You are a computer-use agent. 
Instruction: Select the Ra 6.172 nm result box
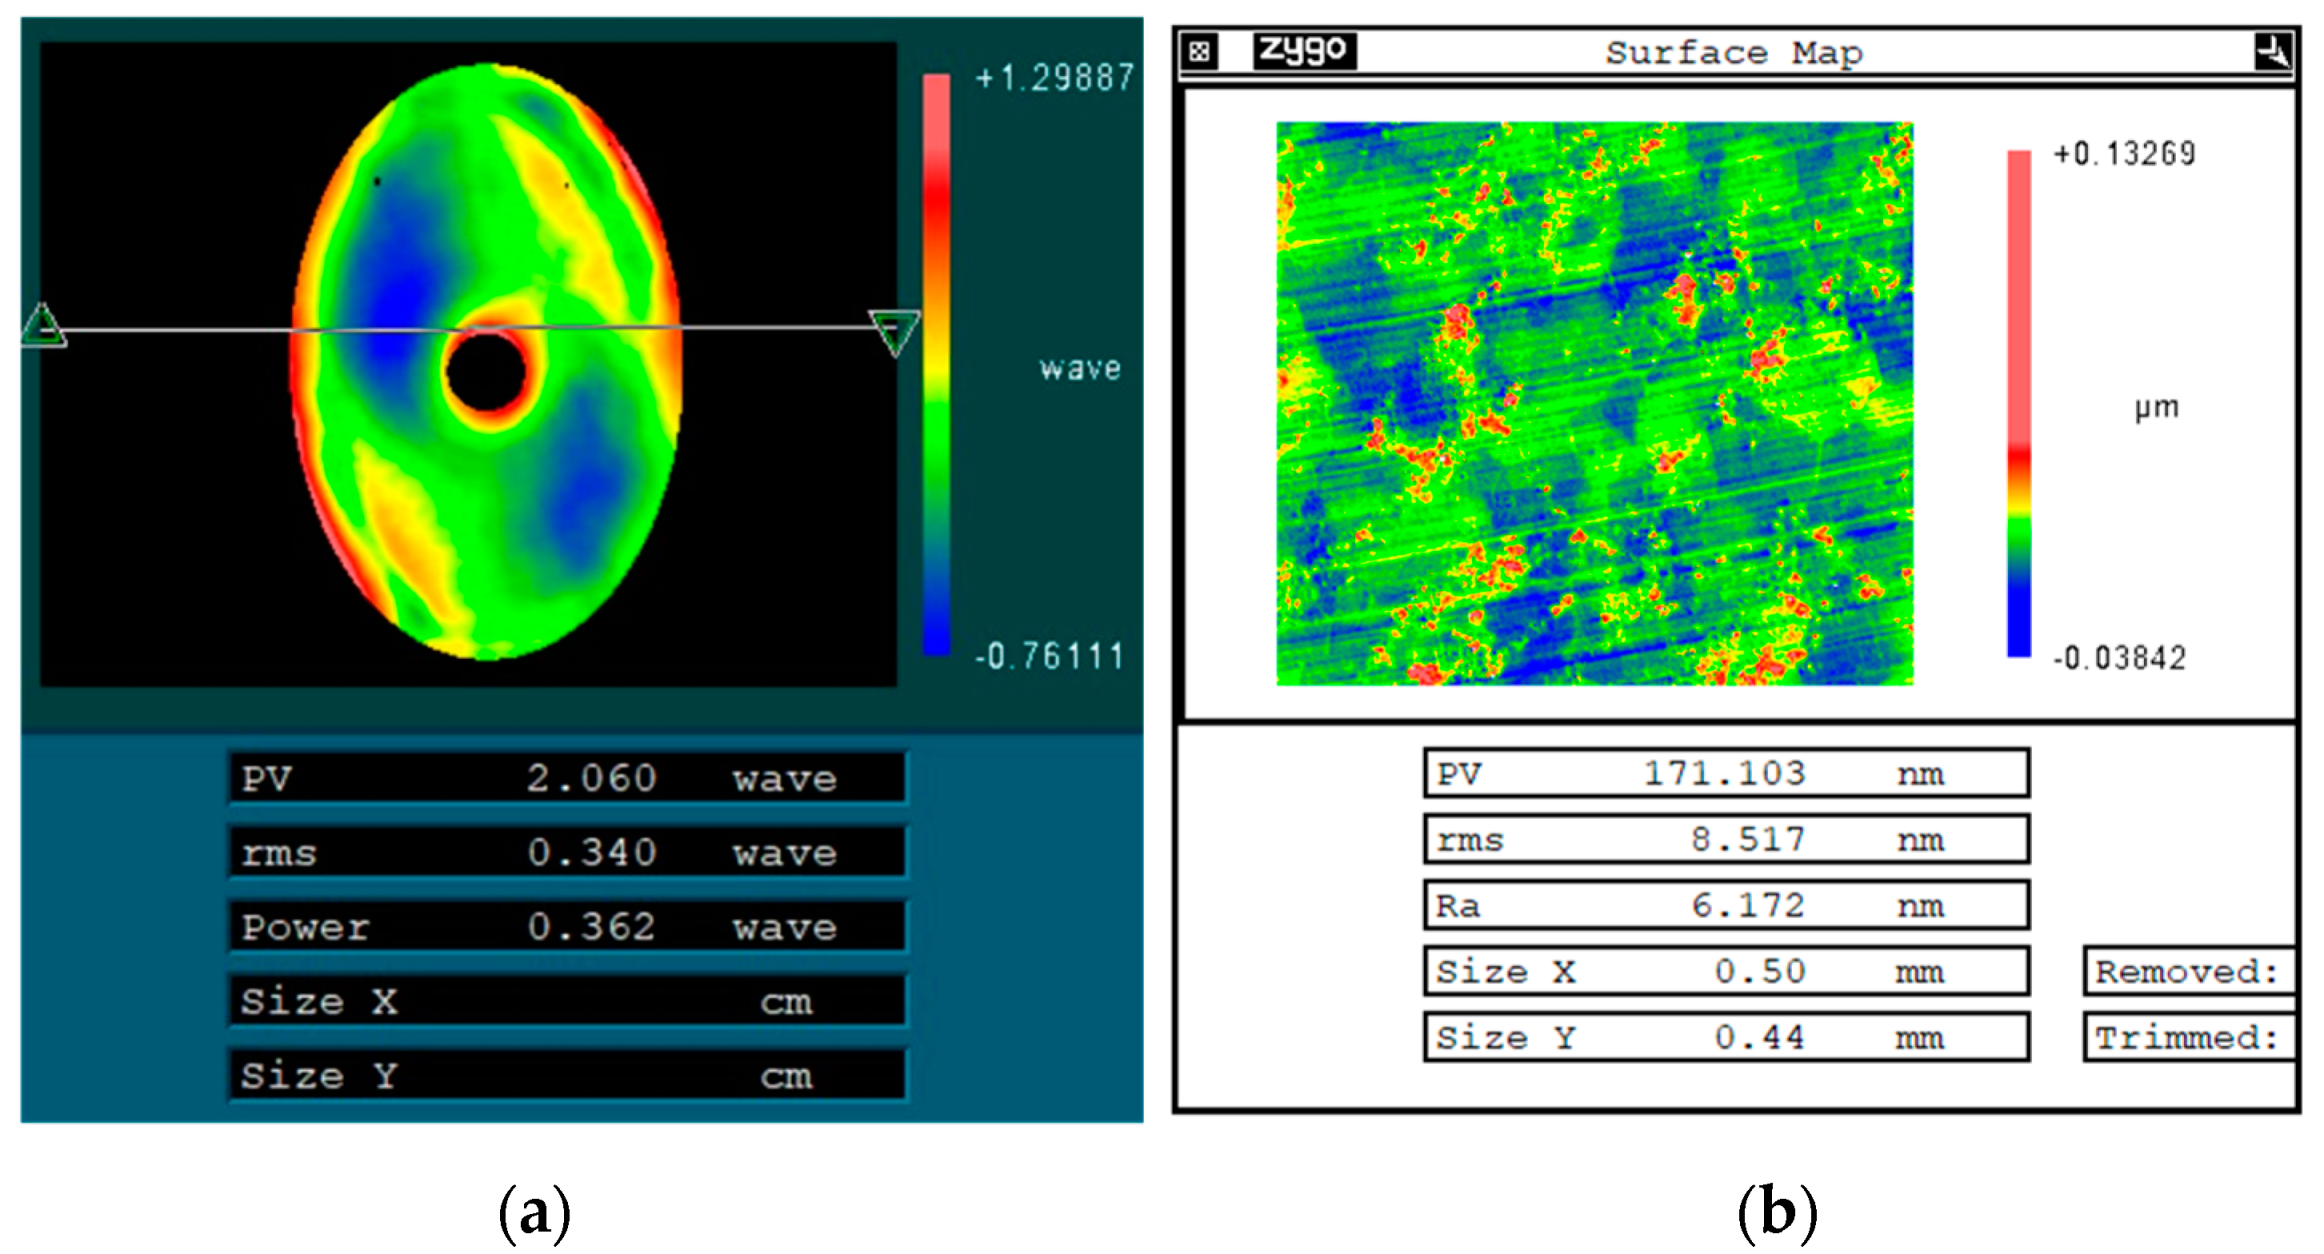[1726, 905]
